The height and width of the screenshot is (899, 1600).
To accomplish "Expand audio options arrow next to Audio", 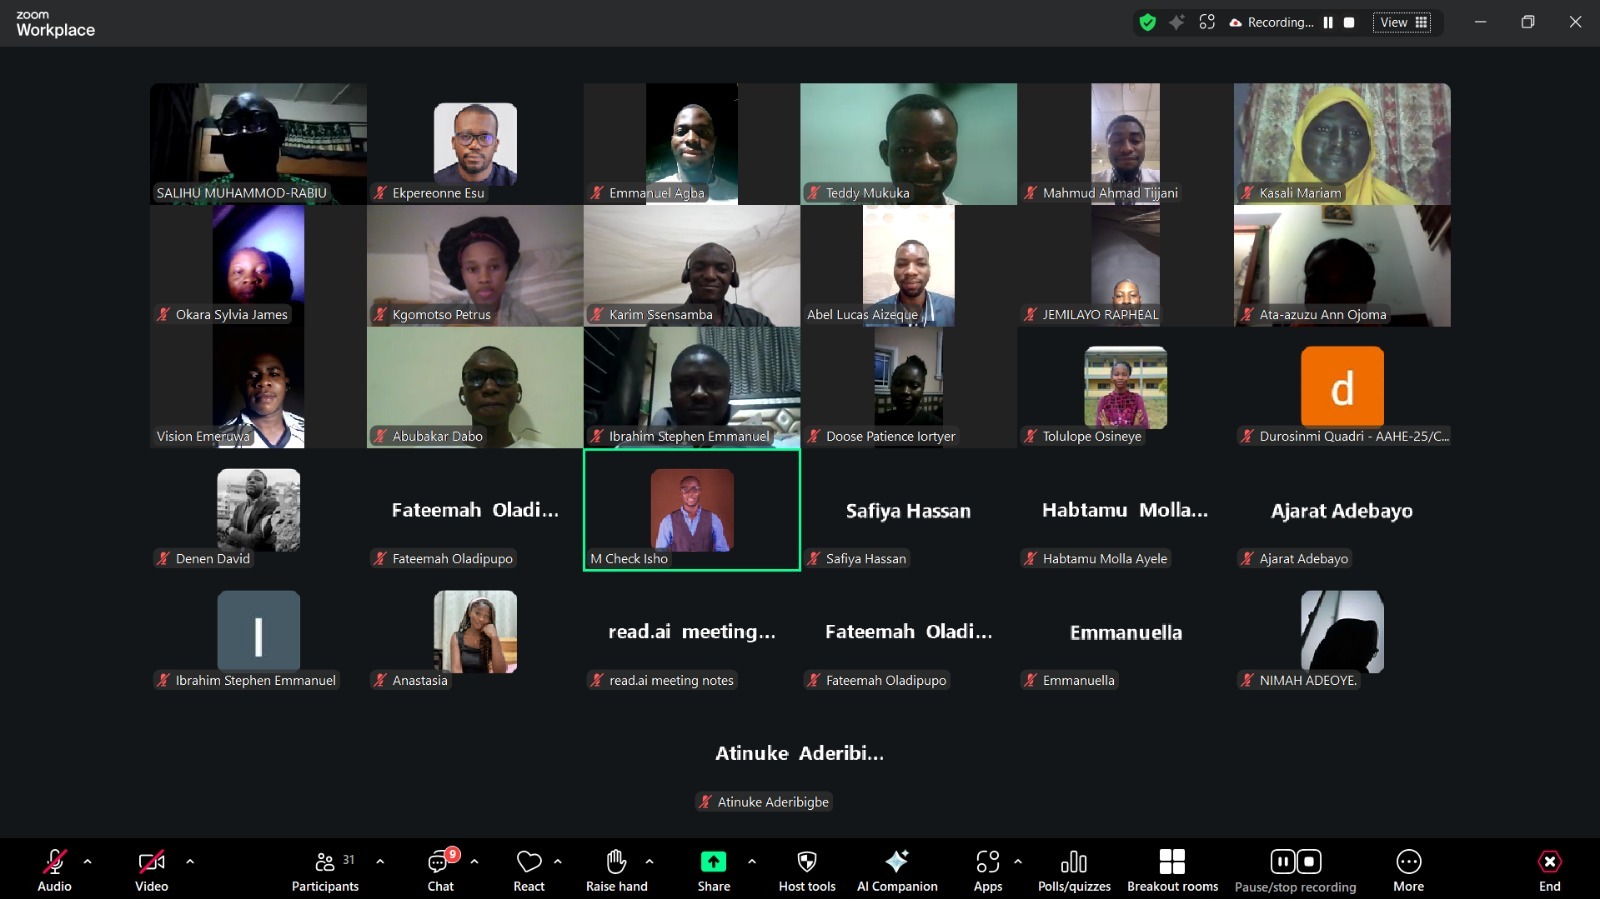I will click(88, 861).
